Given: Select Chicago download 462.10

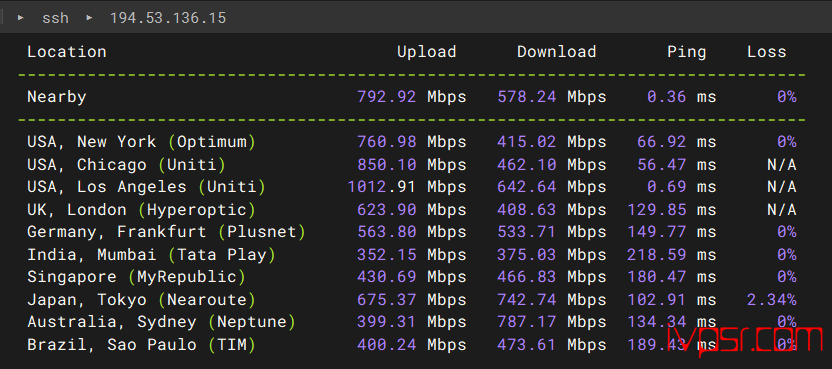Looking at the screenshot, I should [x=527, y=165].
